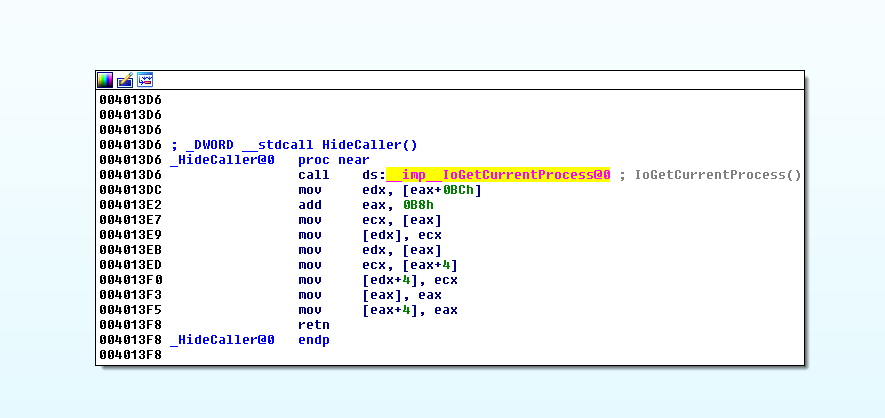Click address 004013F8 on the retn line
This screenshot has width=885, height=418.
coord(130,325)
